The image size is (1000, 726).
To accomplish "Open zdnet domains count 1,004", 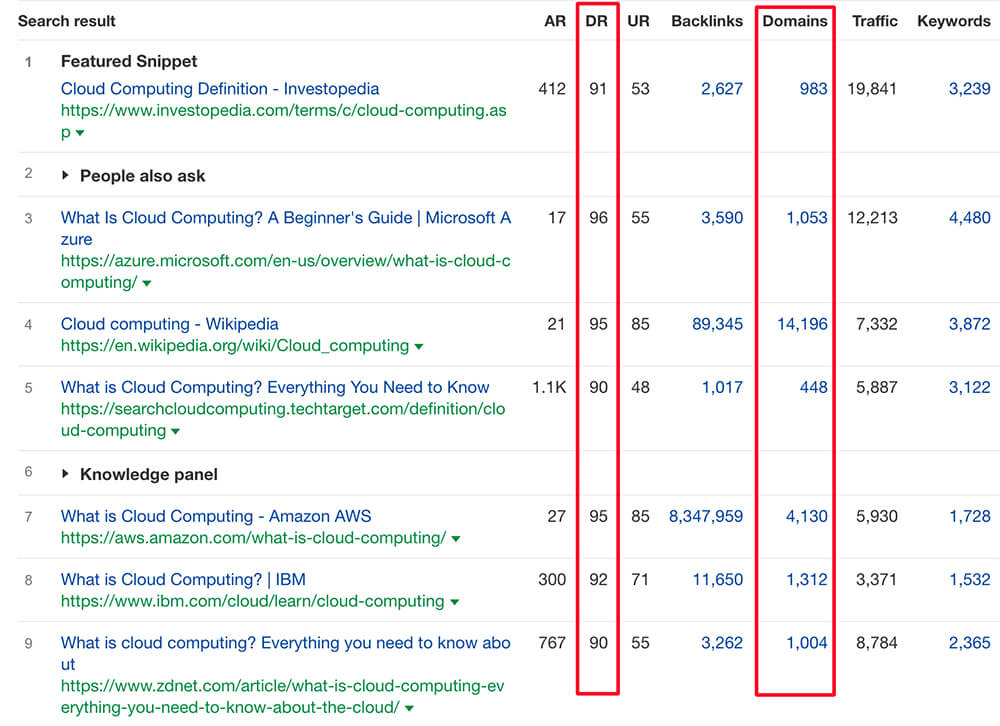I will pos(807,642).
